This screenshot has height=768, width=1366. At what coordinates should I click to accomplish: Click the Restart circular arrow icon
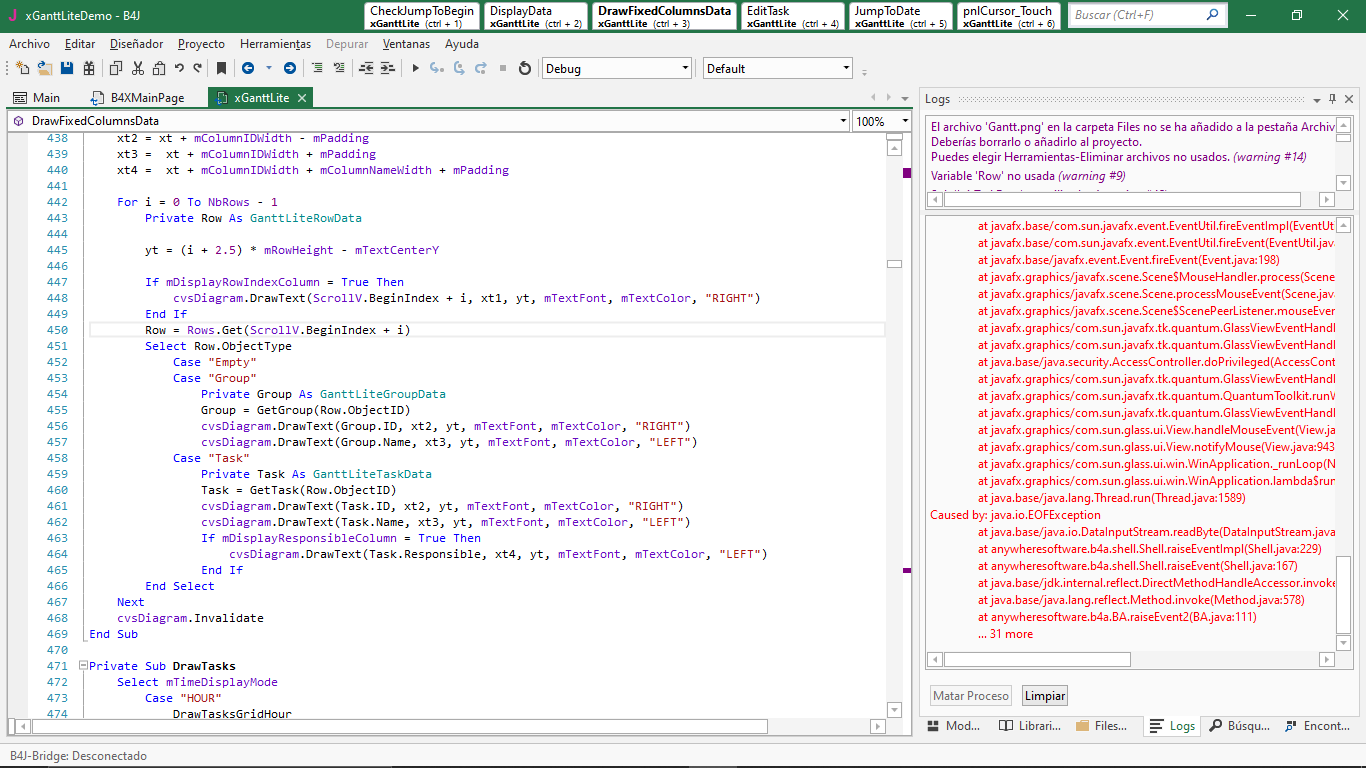click(x=524, y=68)
